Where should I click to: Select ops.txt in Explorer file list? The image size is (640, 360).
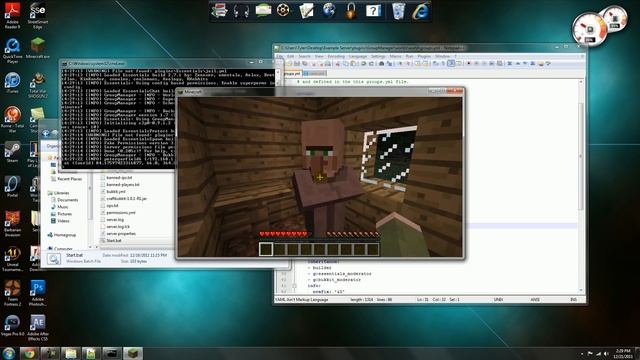112,206
